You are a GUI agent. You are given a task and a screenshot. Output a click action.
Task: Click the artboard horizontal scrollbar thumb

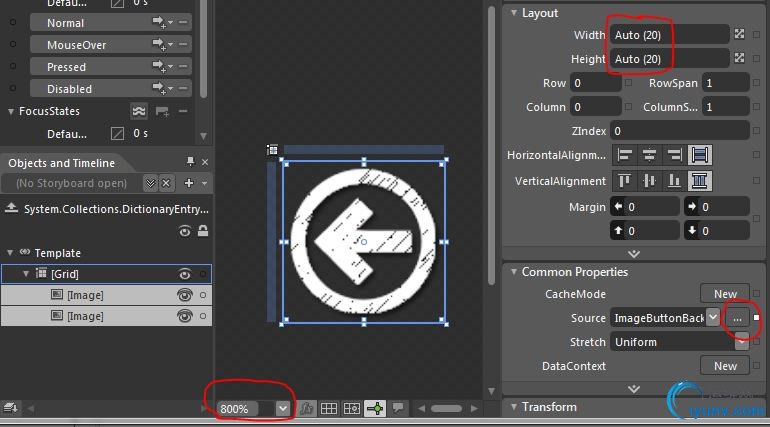click(x=446, y=408)
